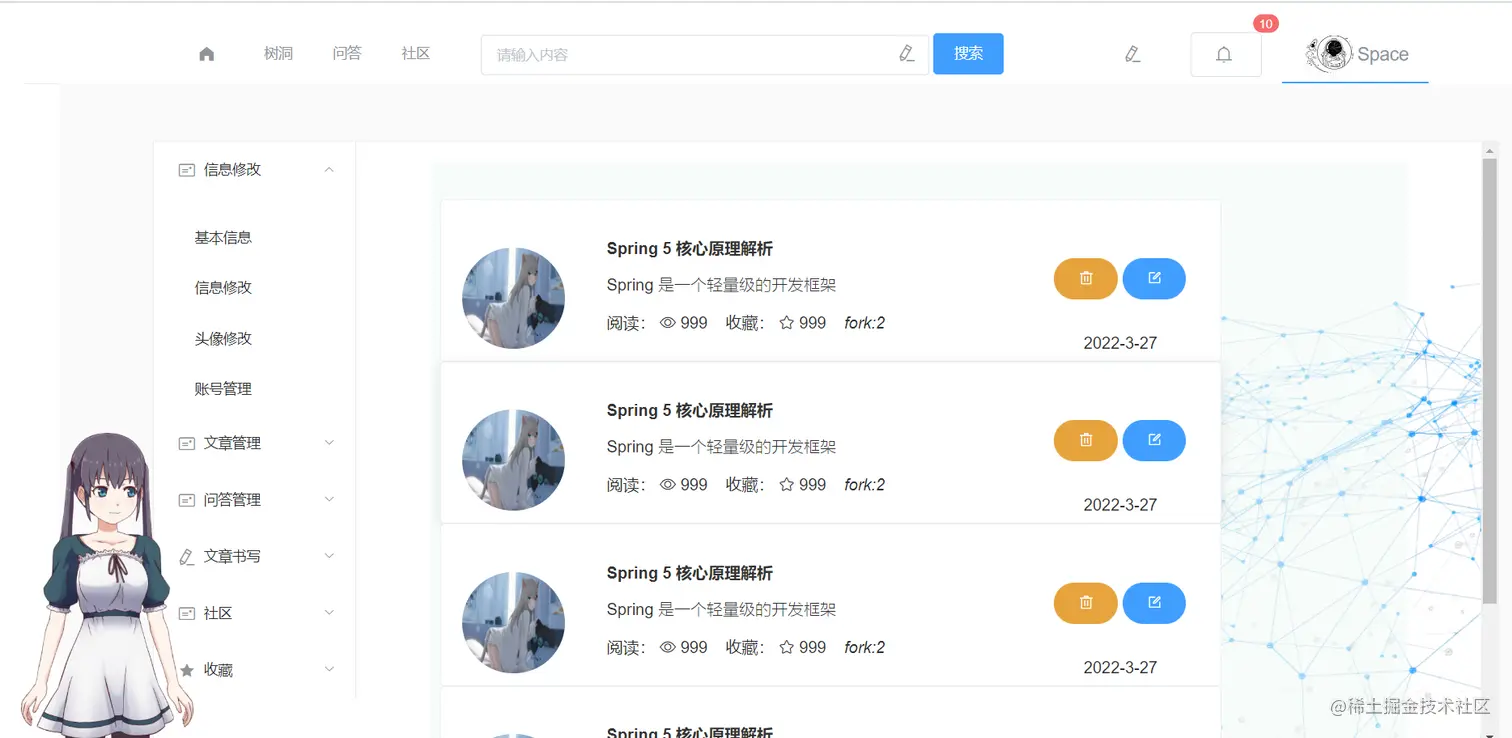
Task: Click the pen icon beside 文章书写 in sidebar
Action: click(186, 556)
